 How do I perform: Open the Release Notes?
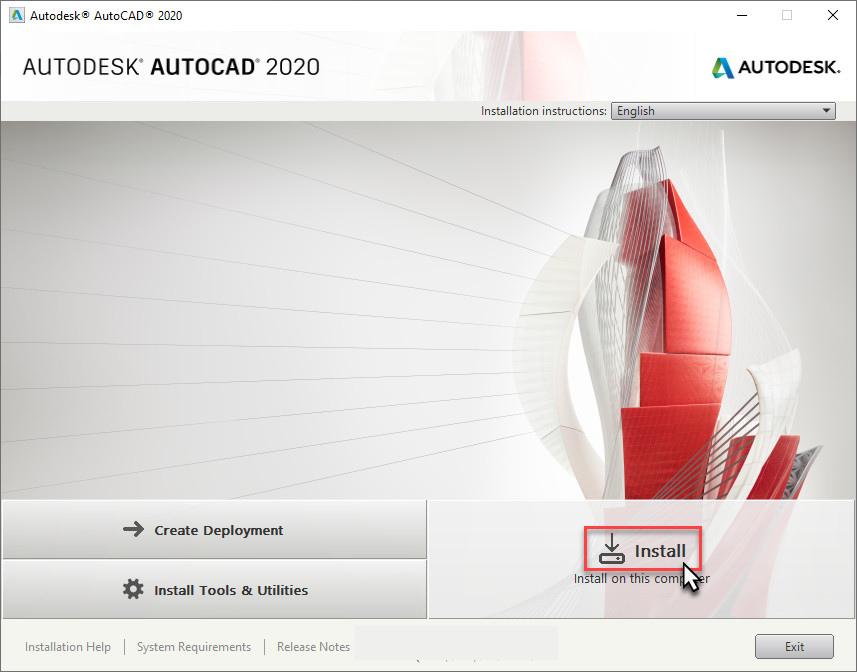pyautogui.click(x=312, y=646)
